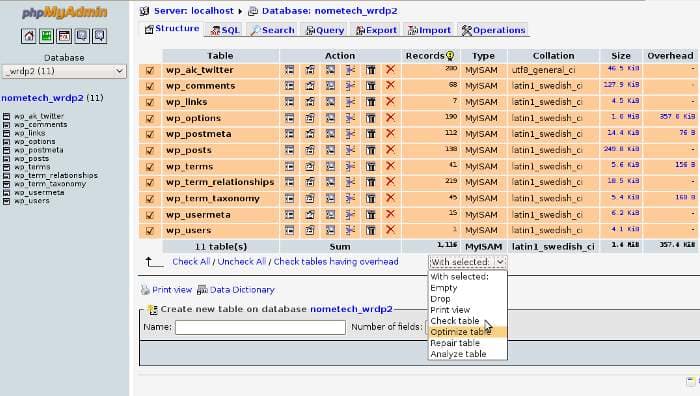Select Optimize table option
The height and width of the screenshot is (396, 700).
[x=467, y=332]
